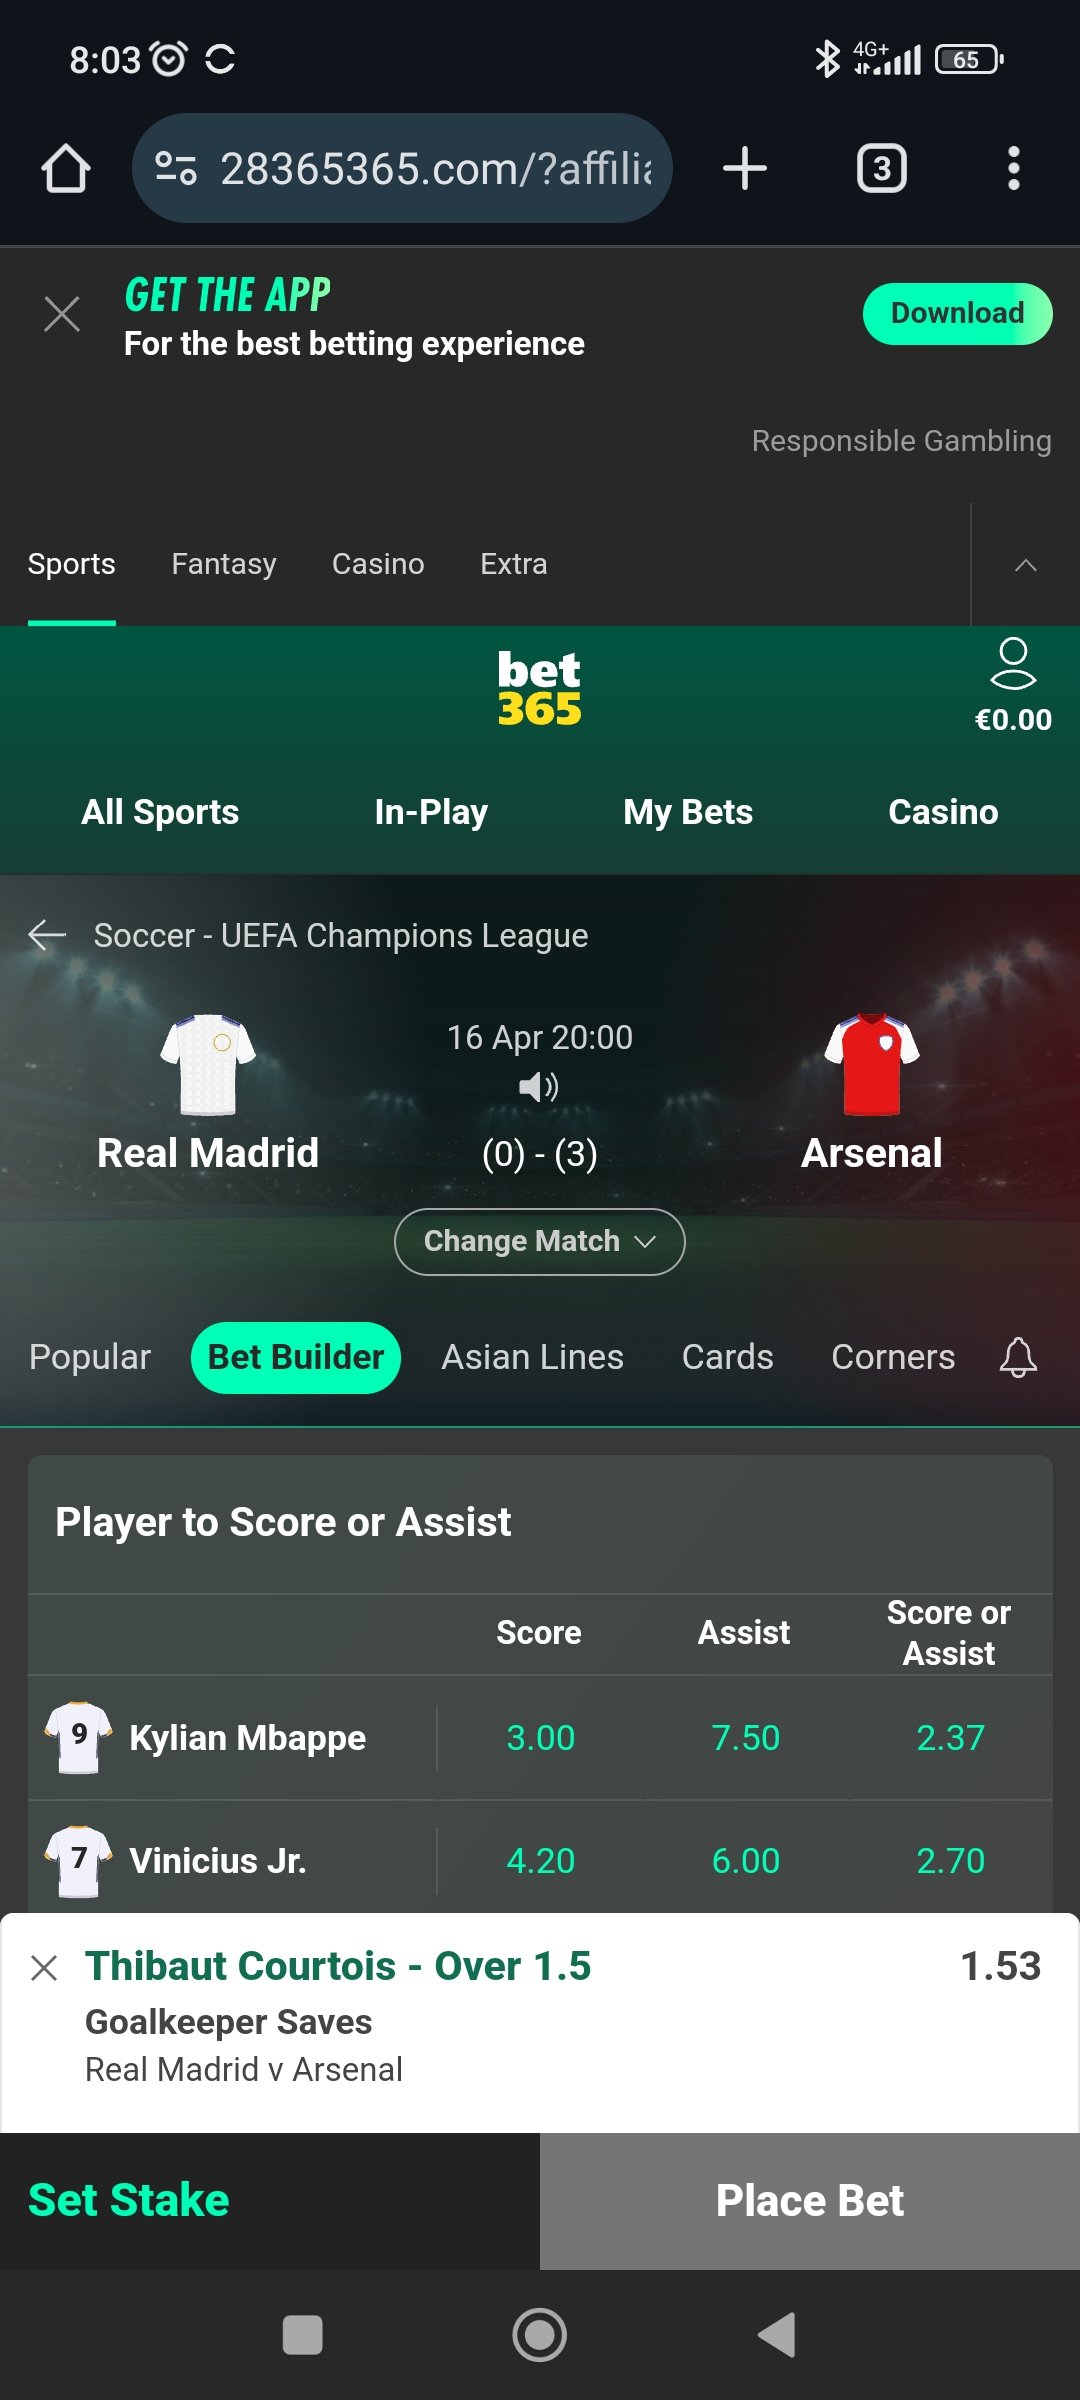This screenshot has height=2400, width=1080.
Task: Switch to the Asian Lines tab
Action: (533, 1357)
